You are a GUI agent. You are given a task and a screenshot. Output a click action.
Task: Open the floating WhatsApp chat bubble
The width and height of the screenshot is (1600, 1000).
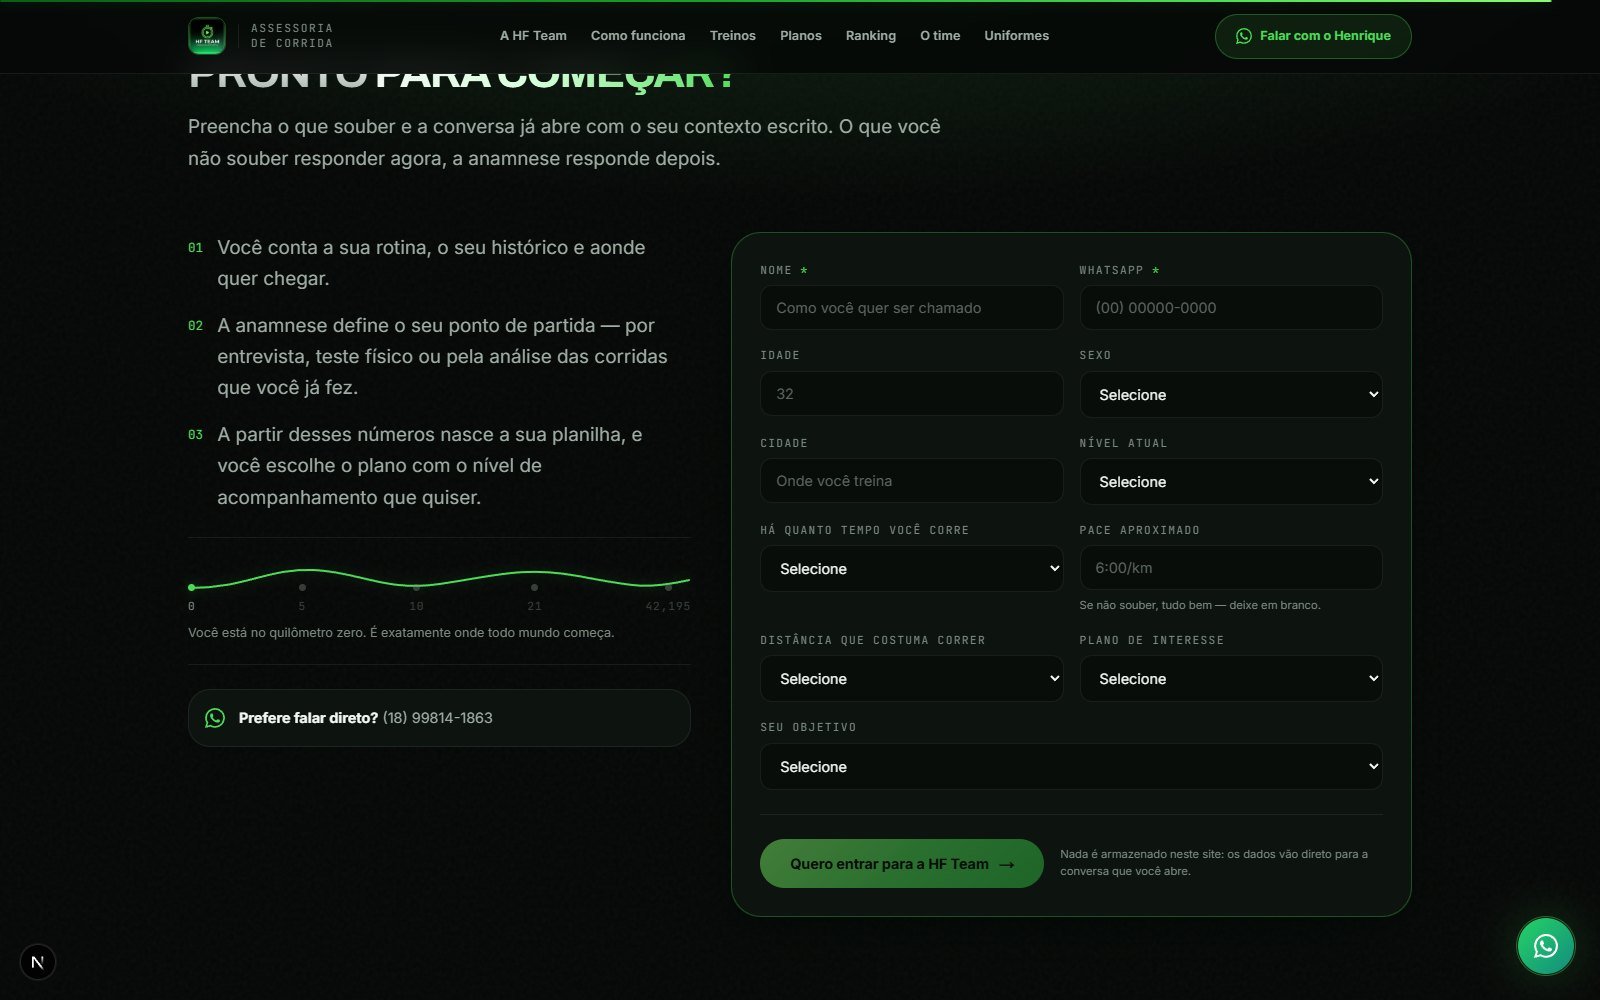point(1545,945)
